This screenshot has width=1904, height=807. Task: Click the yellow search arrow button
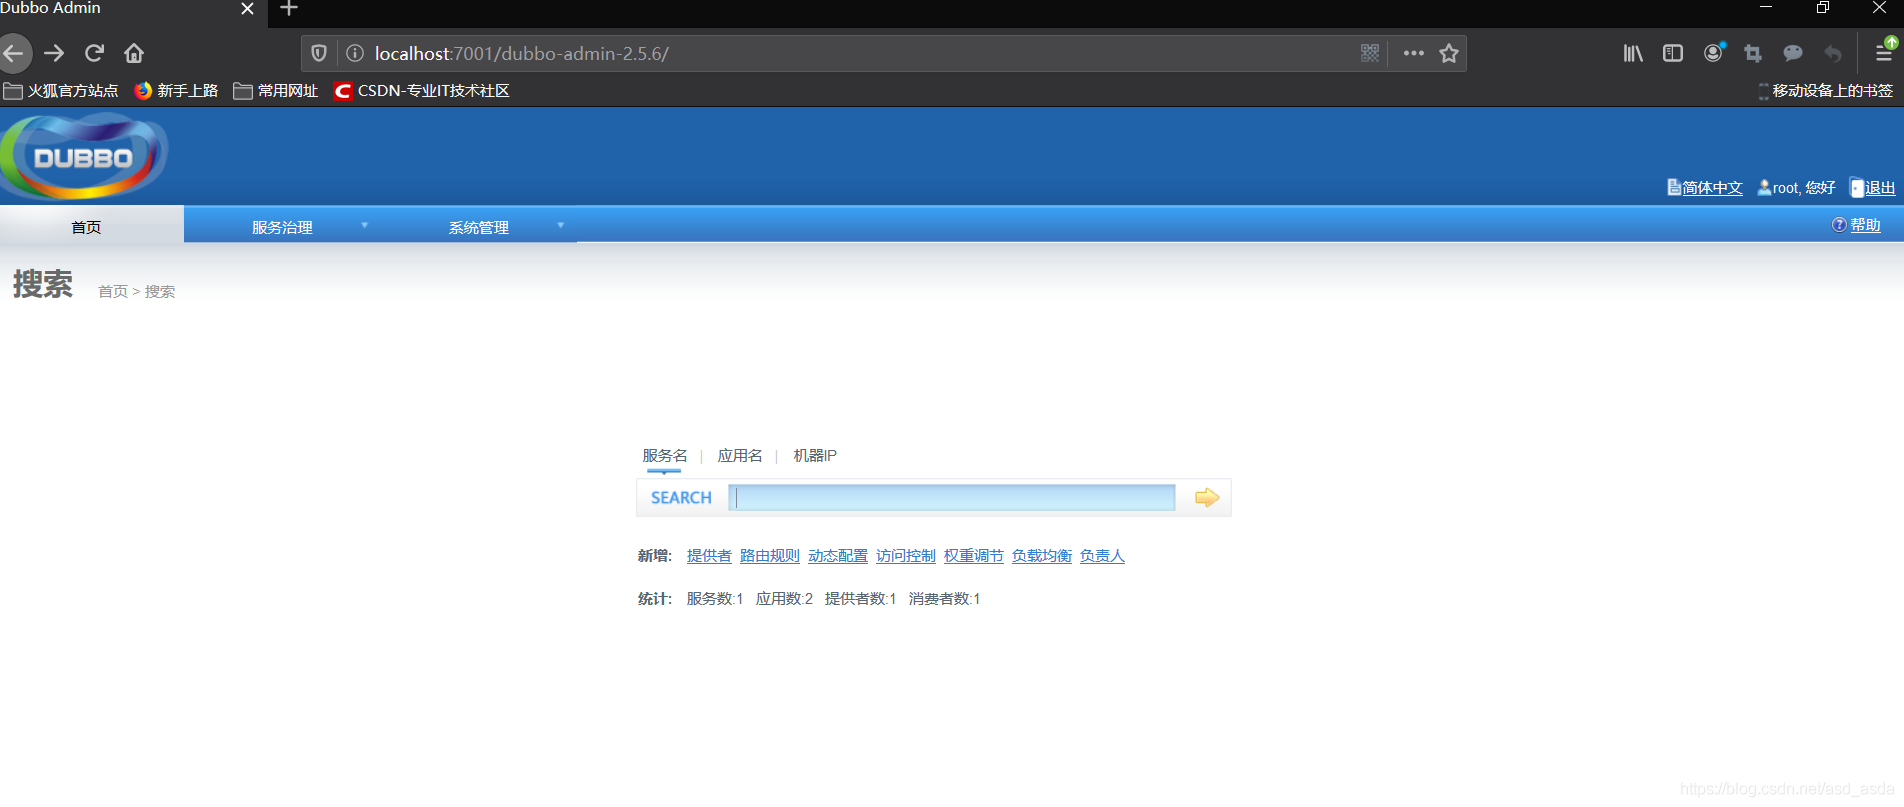point(1206,498)
